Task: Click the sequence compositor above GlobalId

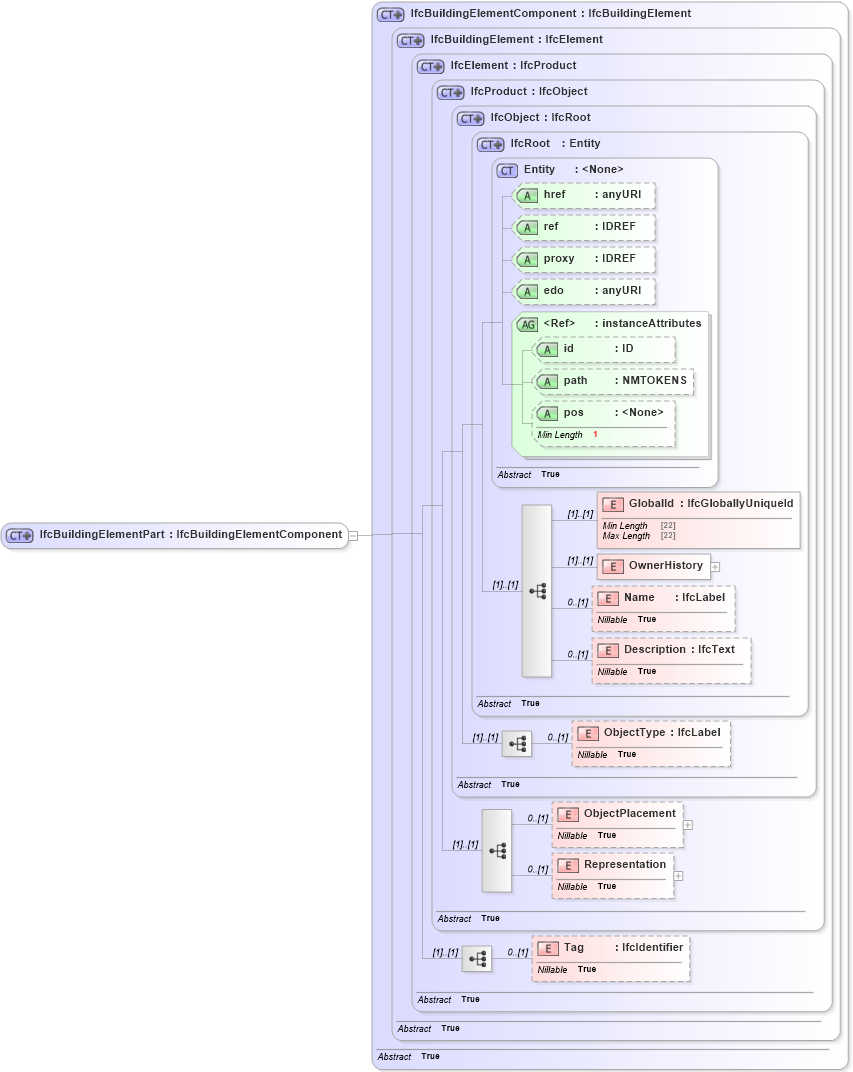Action: [537, 590]
